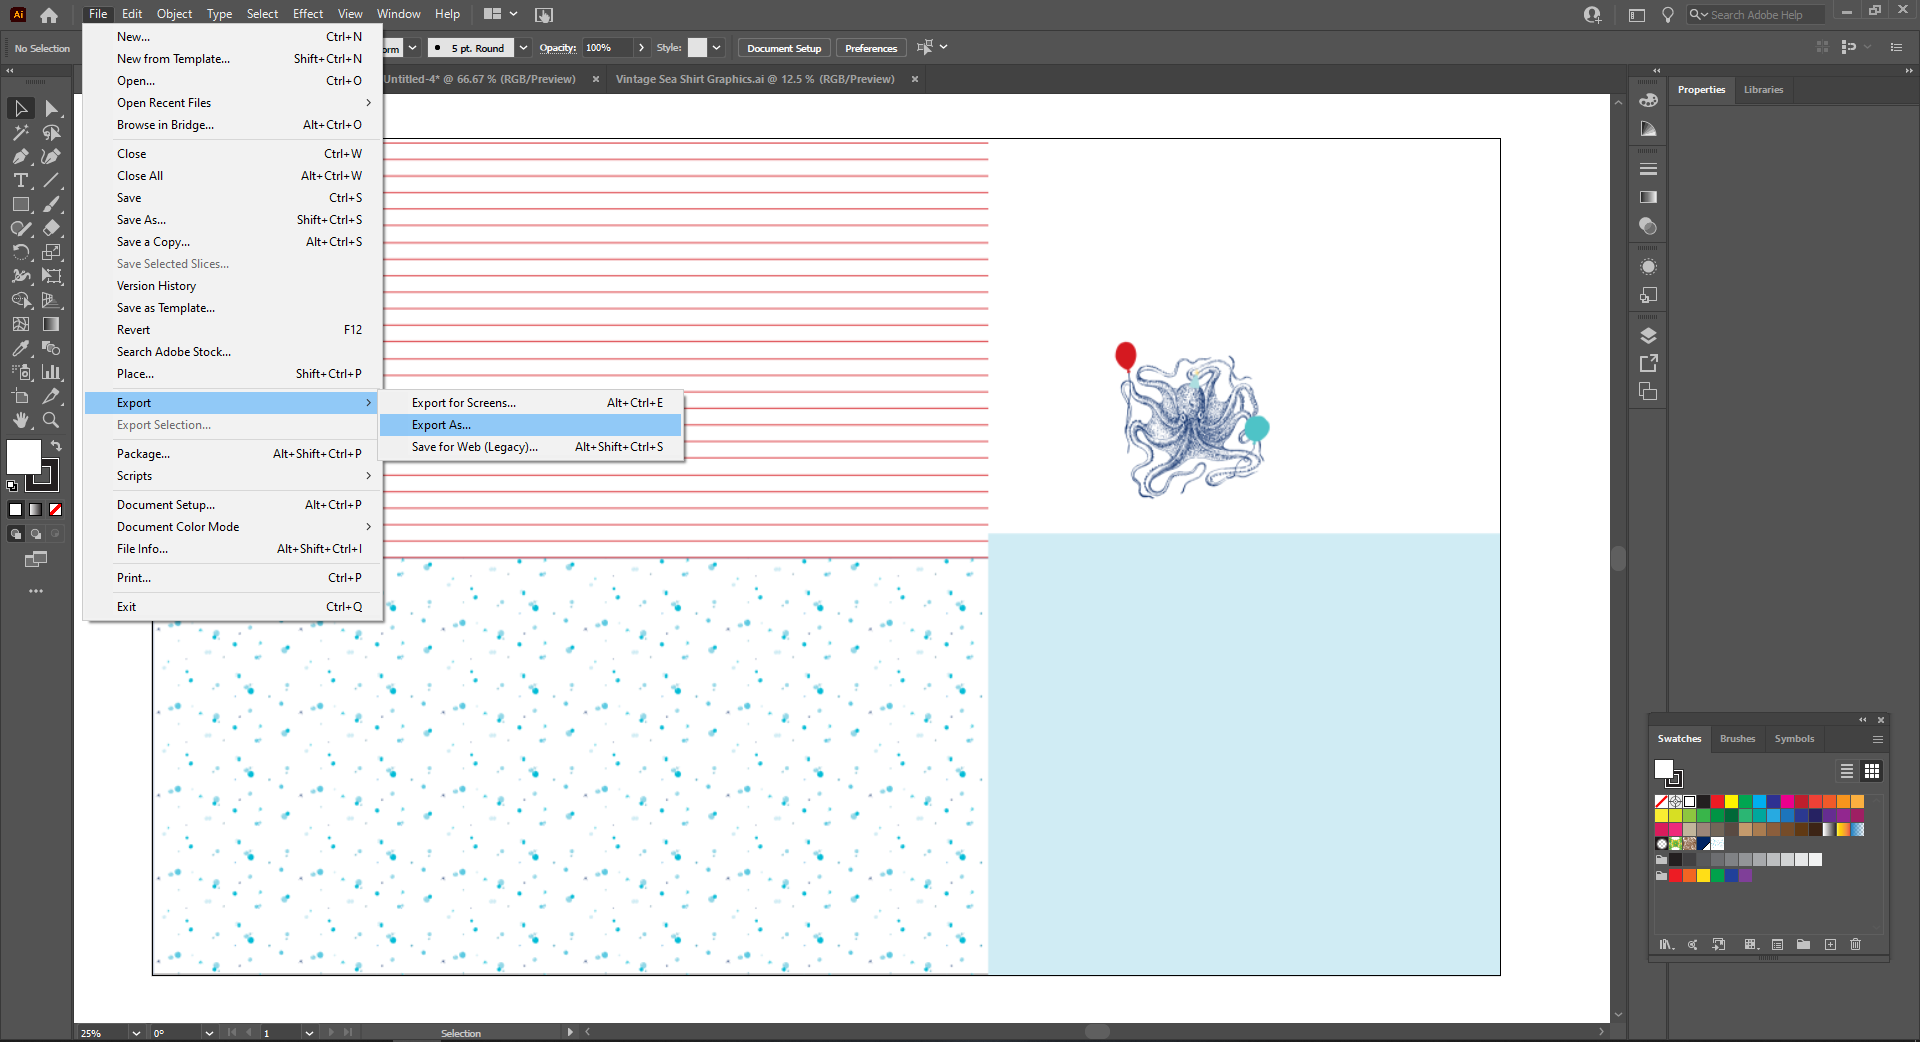Switch to the Brushes tab
The width and height of the screenshot is (1920, 1042).
1737,739
